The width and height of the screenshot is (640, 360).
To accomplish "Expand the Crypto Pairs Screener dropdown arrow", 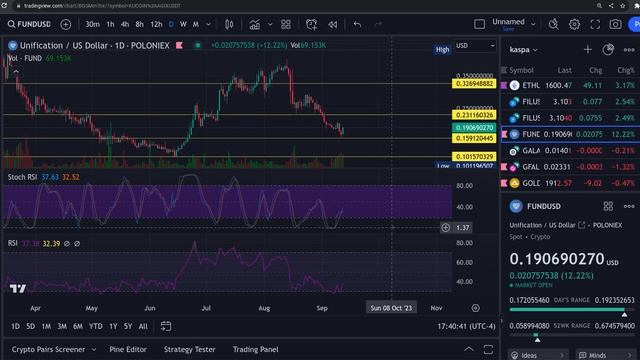I will [94, 350].
